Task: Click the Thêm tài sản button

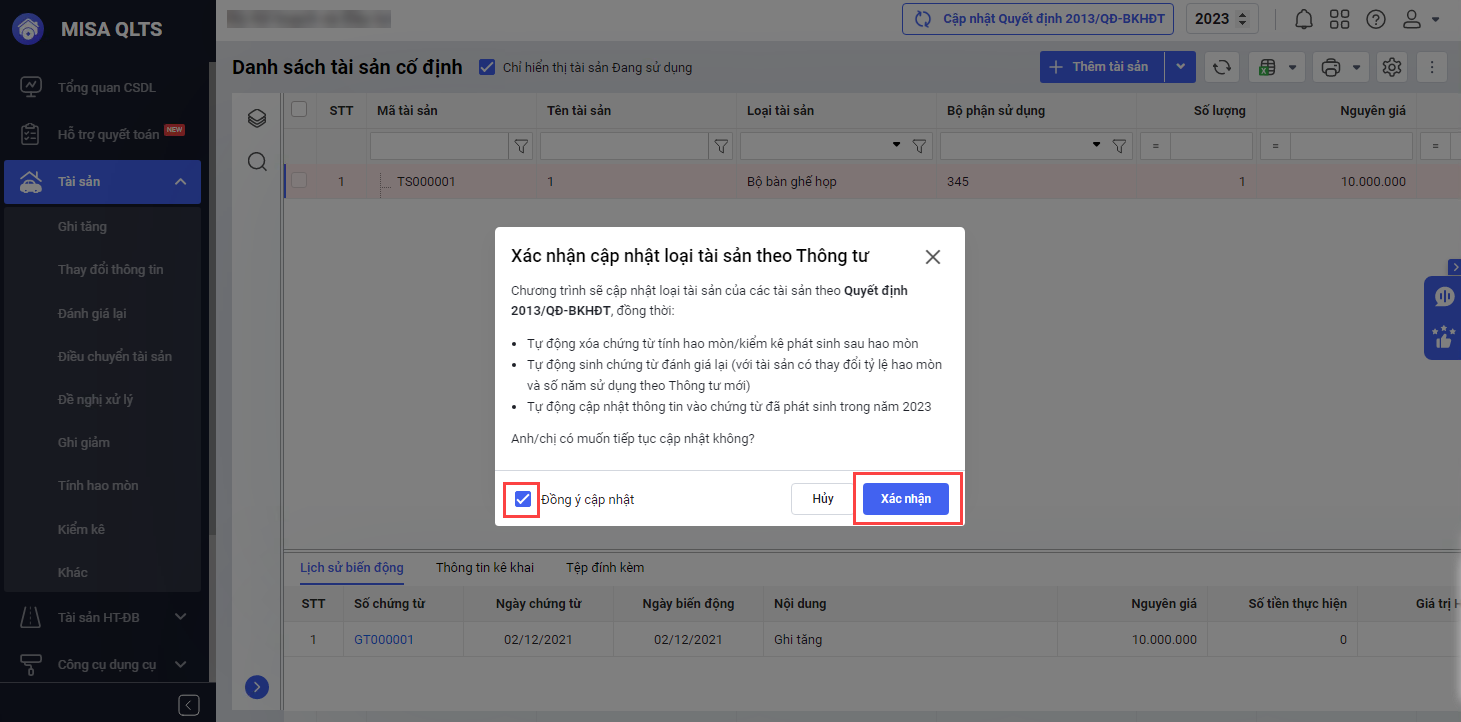Action: coord(1103,67)
